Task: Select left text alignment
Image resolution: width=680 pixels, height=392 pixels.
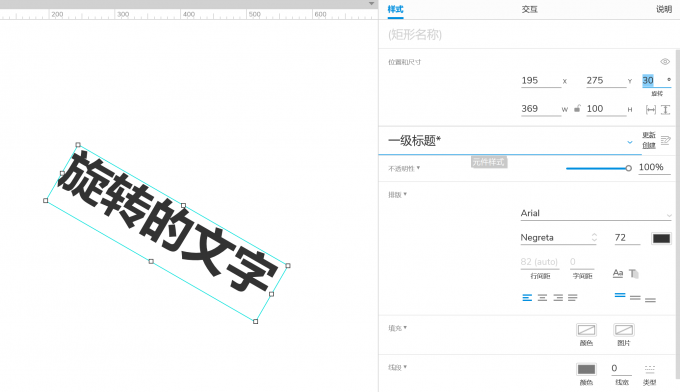Action: pyautogui.click(x=527, y=297)
